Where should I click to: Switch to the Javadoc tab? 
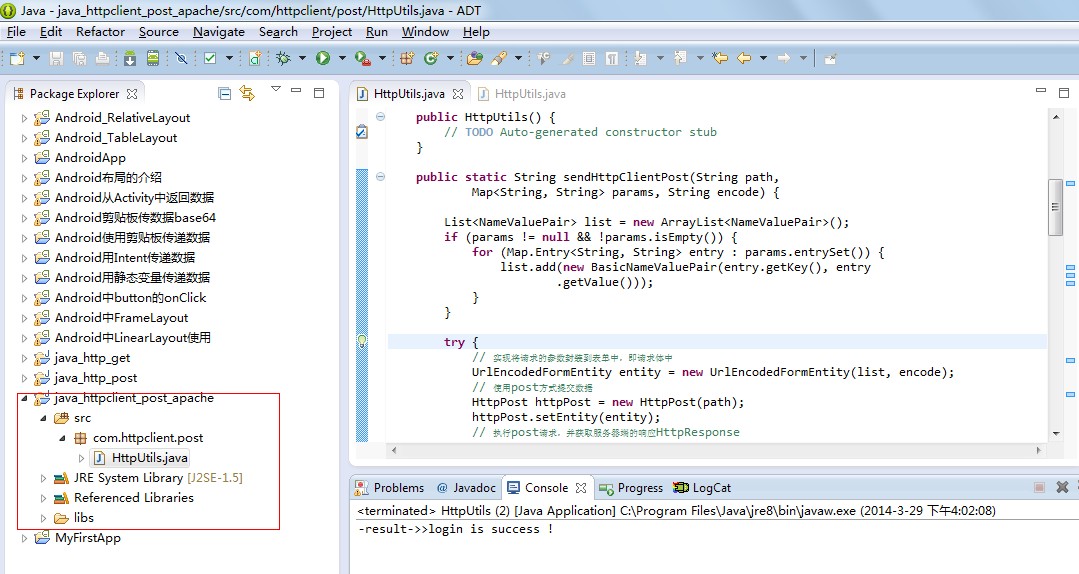[x=466, y=487]
